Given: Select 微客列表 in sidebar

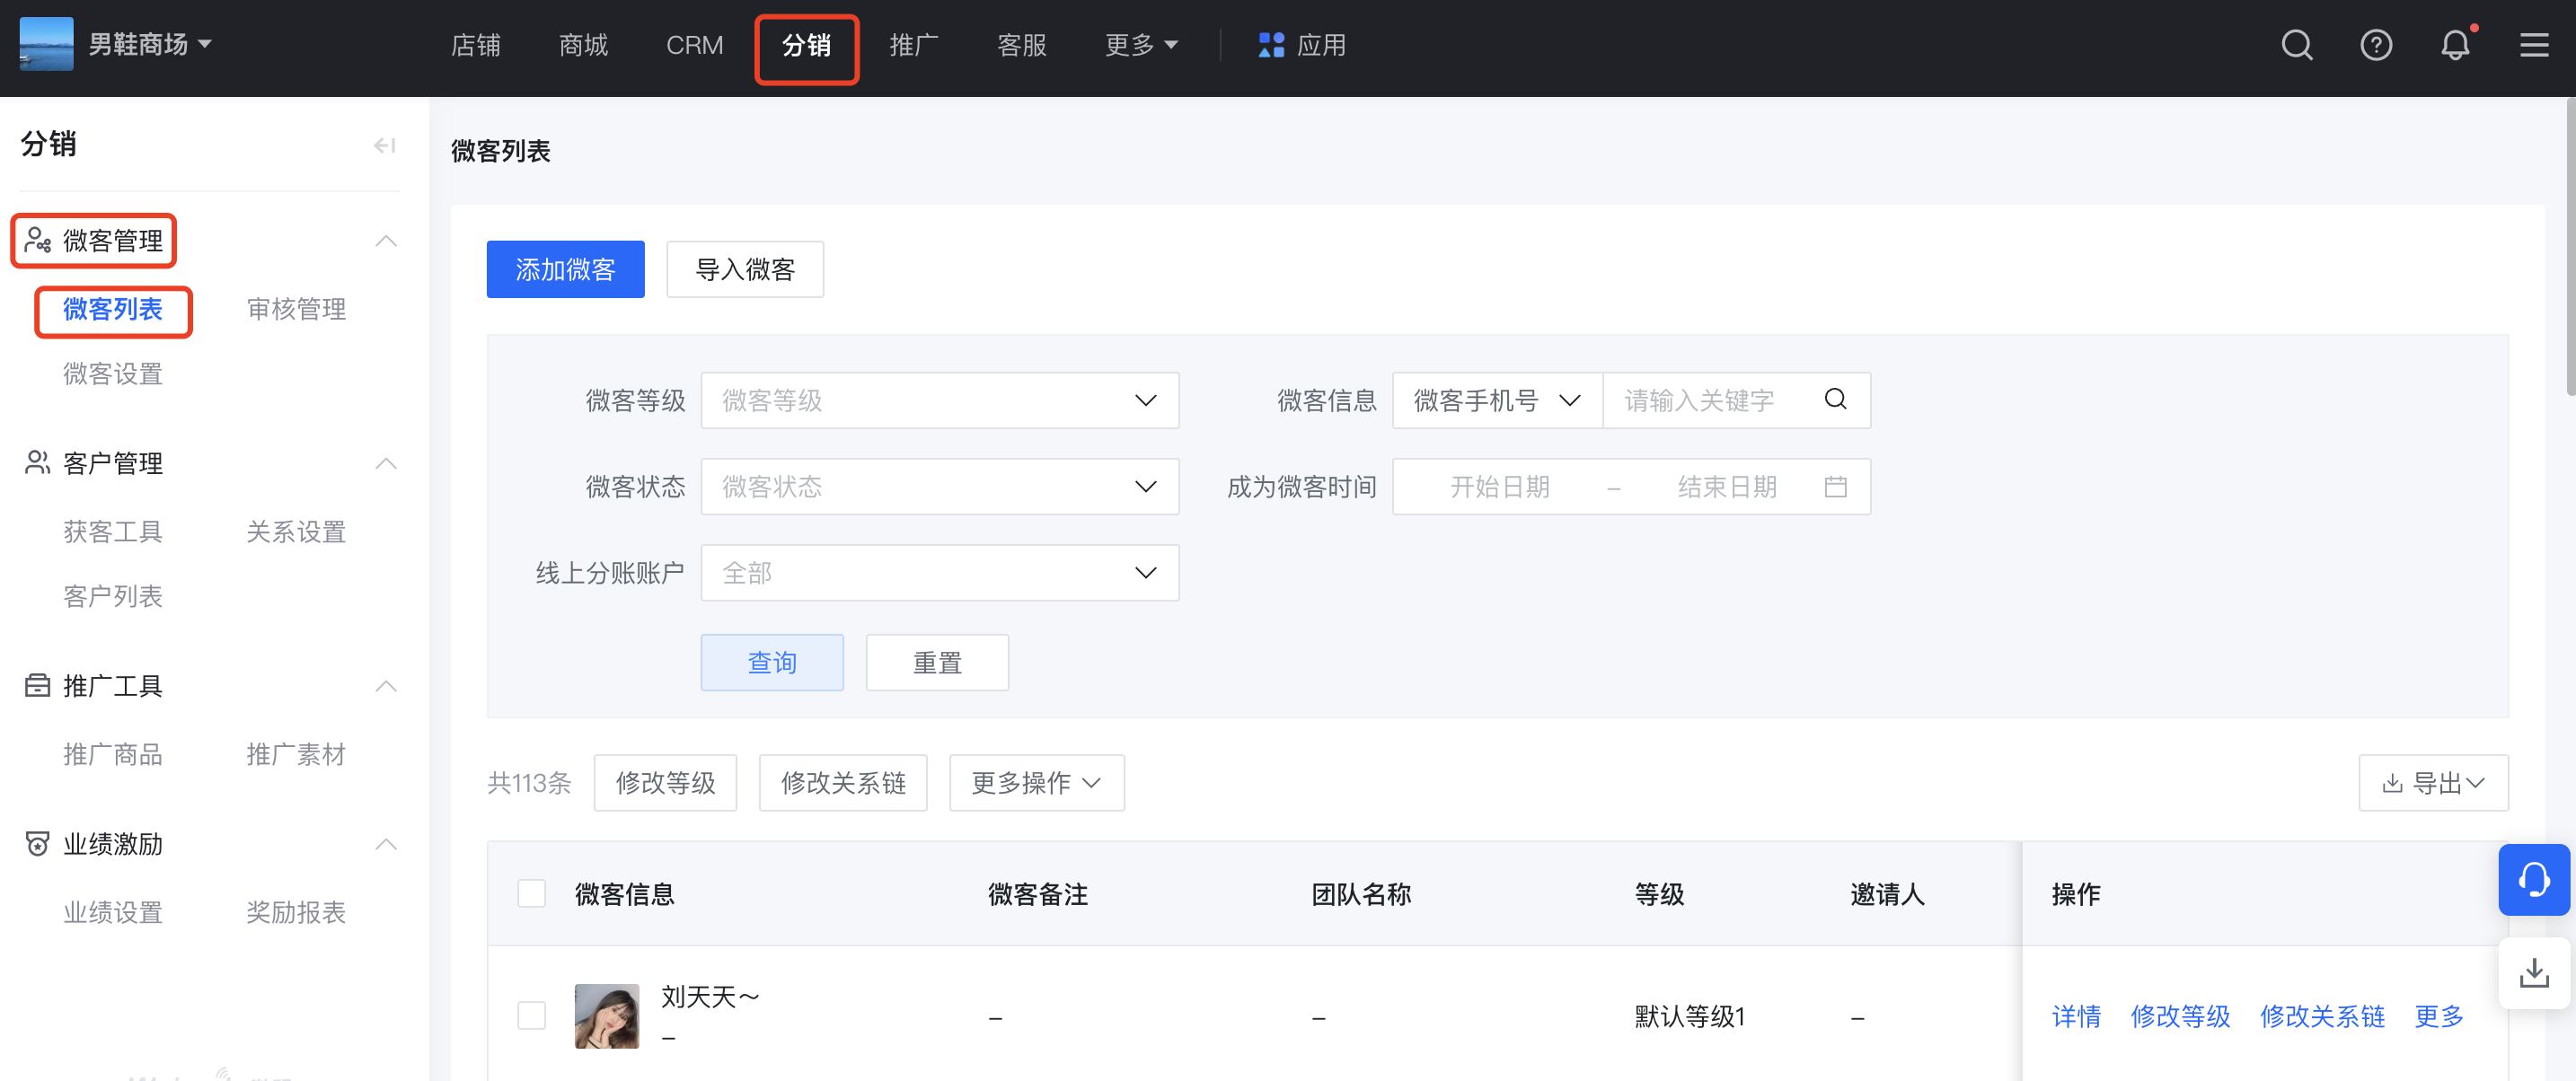Looking at the screenshot, I should (113, 310).
